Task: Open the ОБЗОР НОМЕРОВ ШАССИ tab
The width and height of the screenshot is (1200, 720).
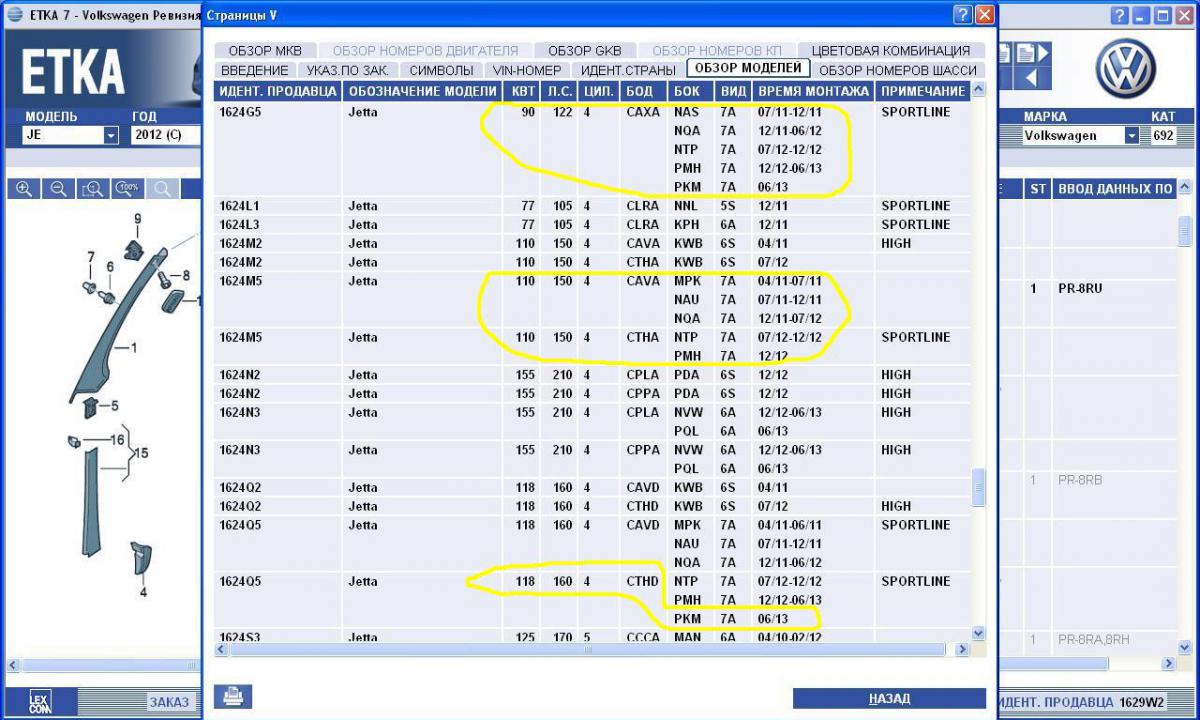Action: 897,70
